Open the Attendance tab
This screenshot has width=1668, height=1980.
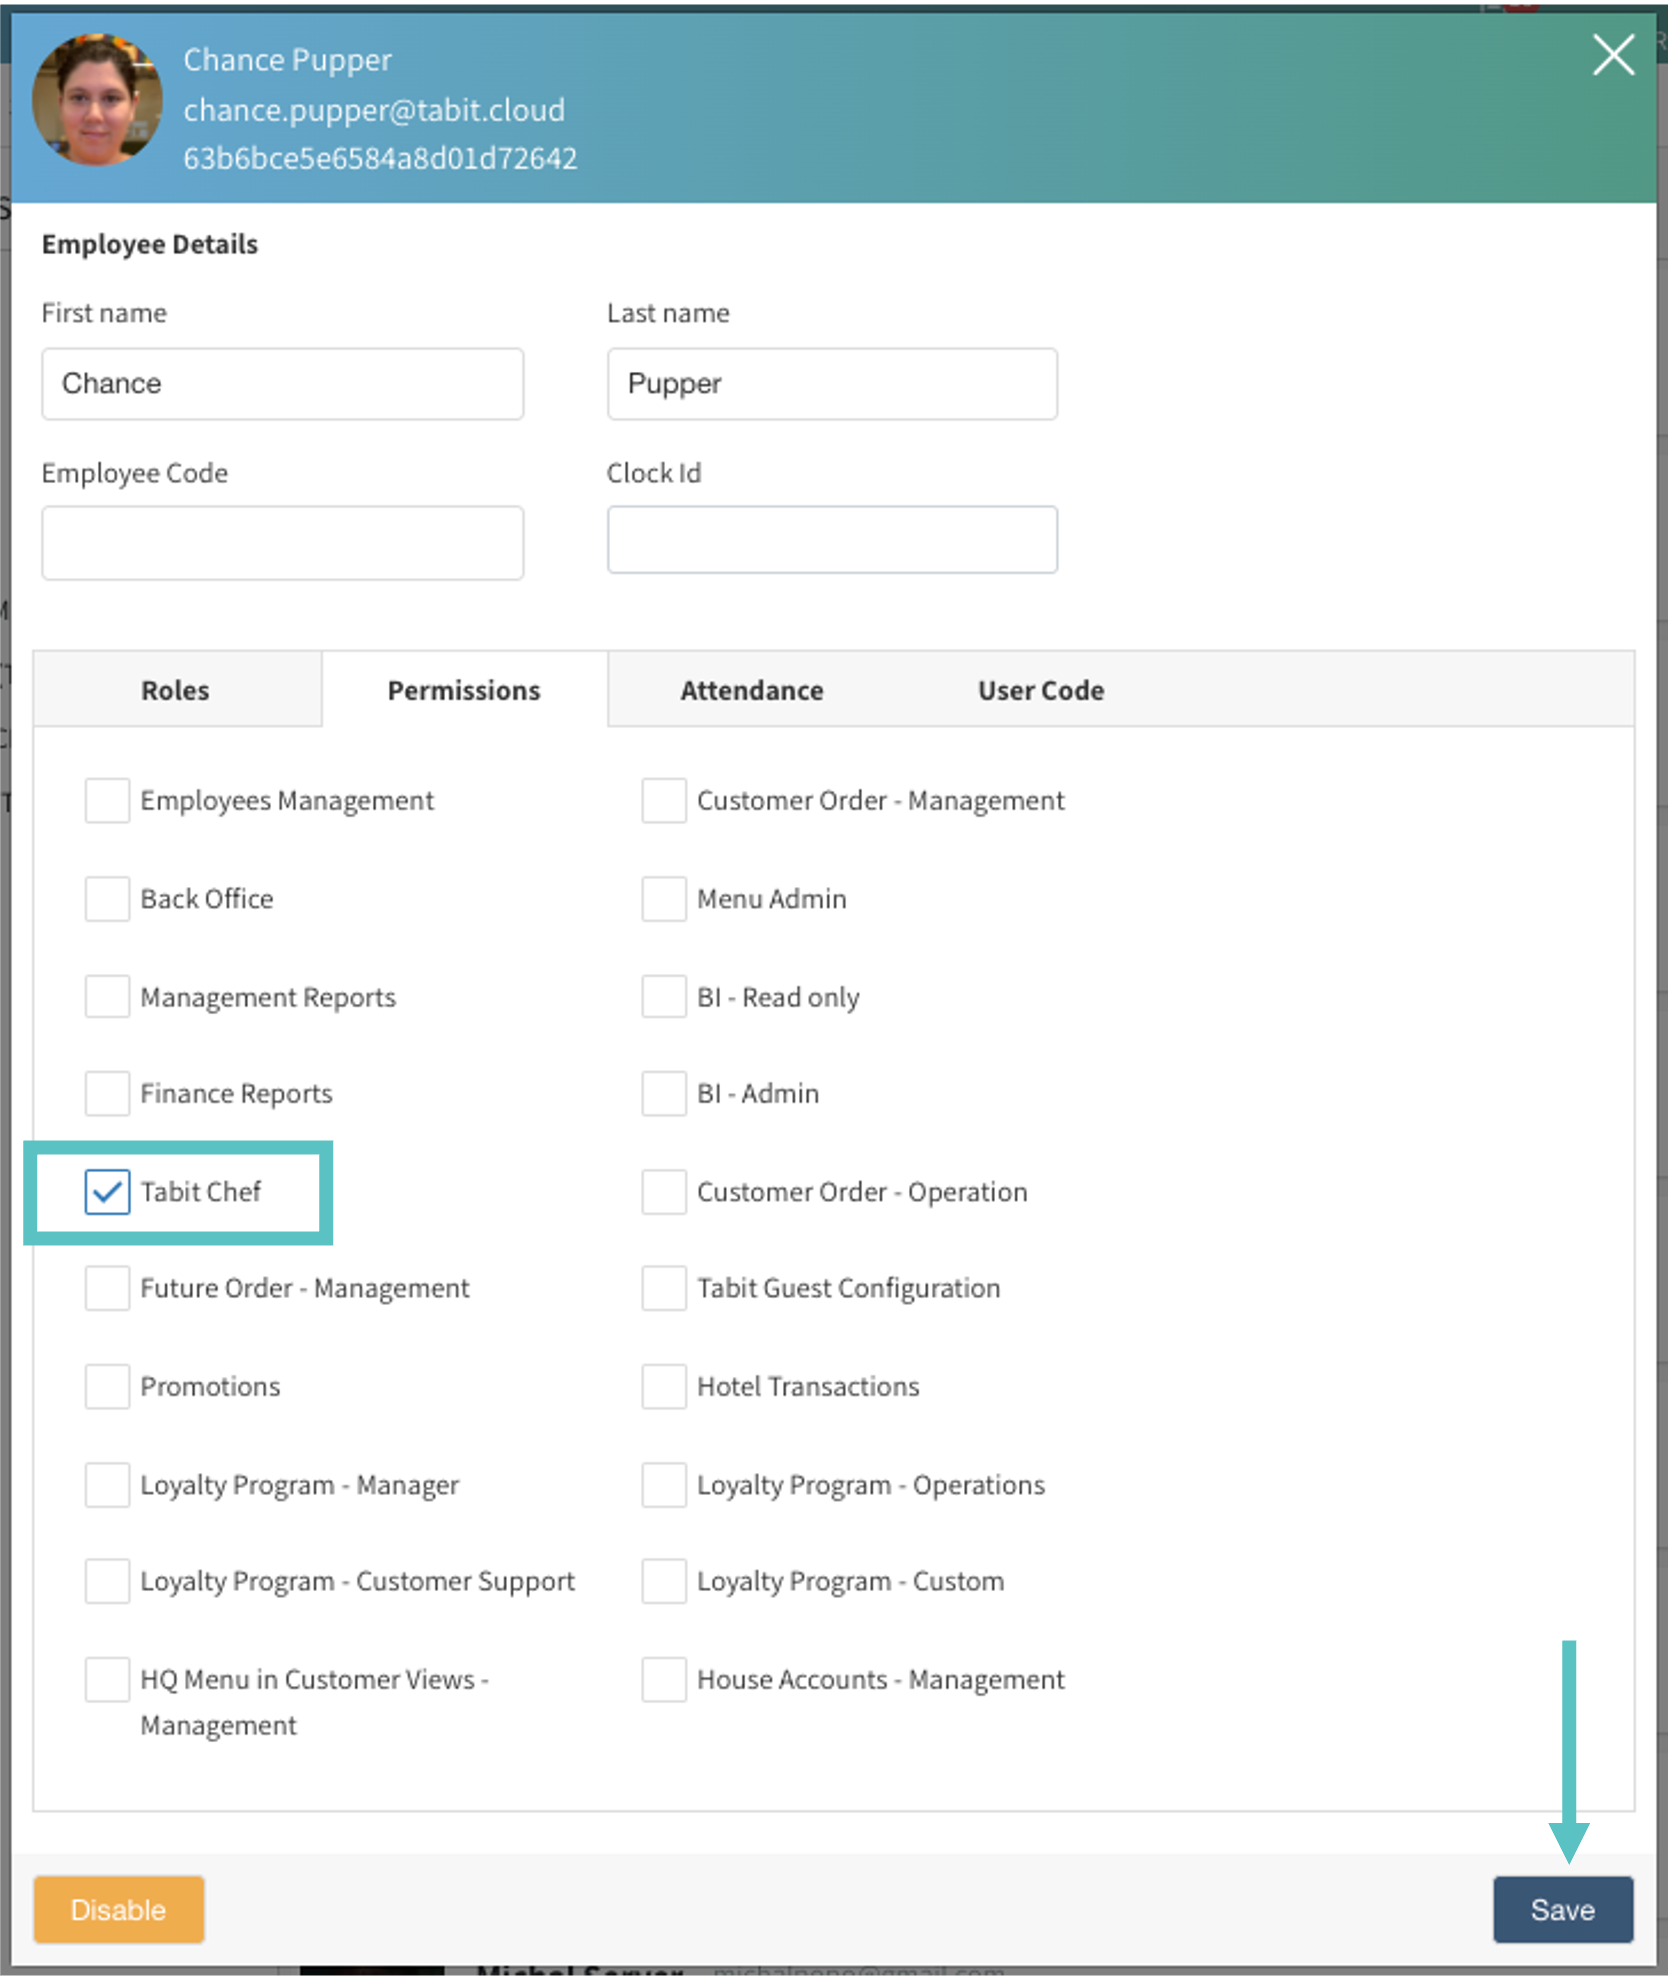[x=751, y=690]
